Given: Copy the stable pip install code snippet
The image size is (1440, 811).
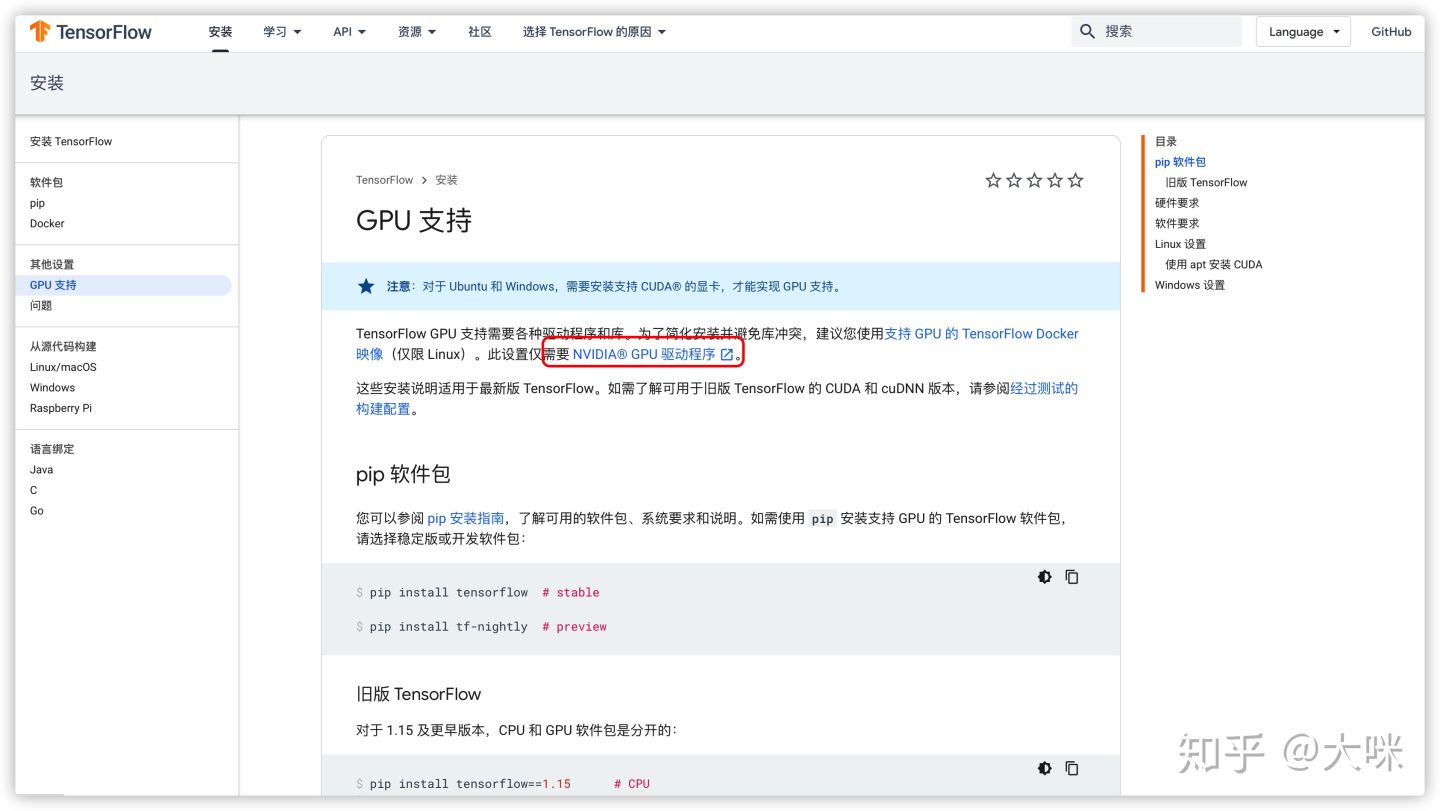Looking at the screenshot, I should (1072, 577).
